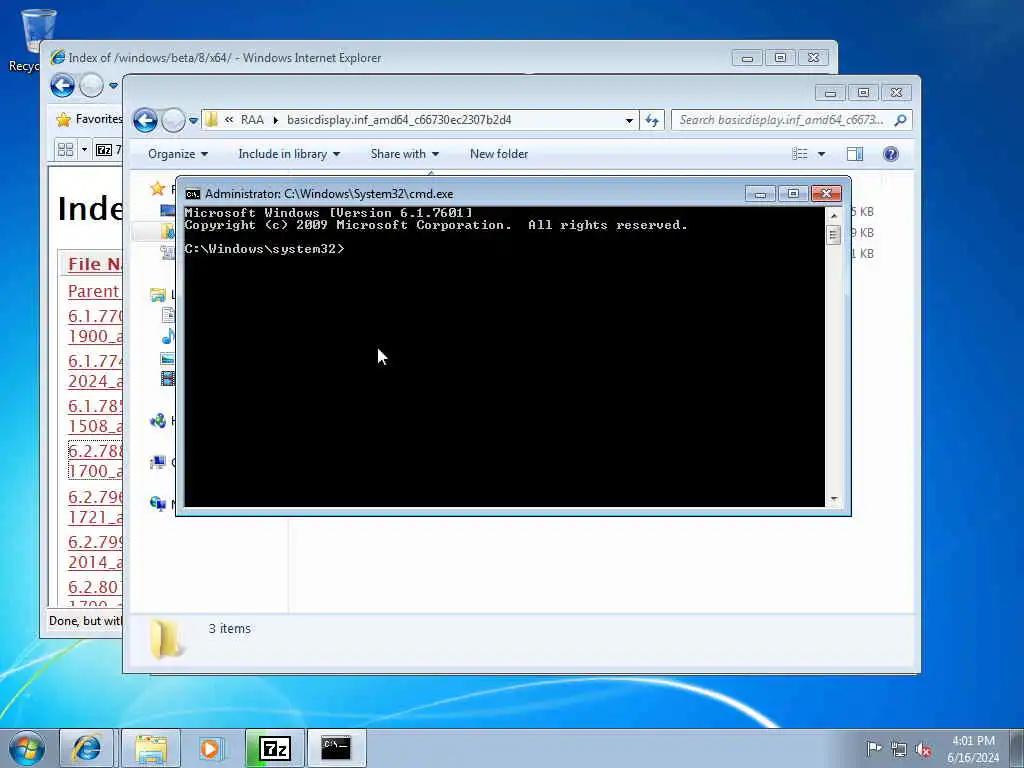Image resolution: width=1024 pixels, height=768 pixels.
Task: Open Explorer help with the question-mark icon
Action: tap(891, 154)
